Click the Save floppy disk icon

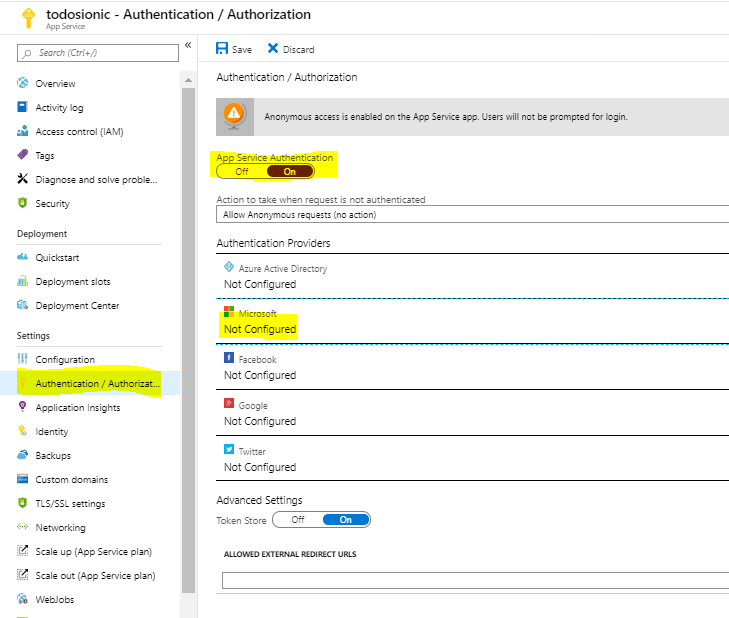click(x=222, y=48)
